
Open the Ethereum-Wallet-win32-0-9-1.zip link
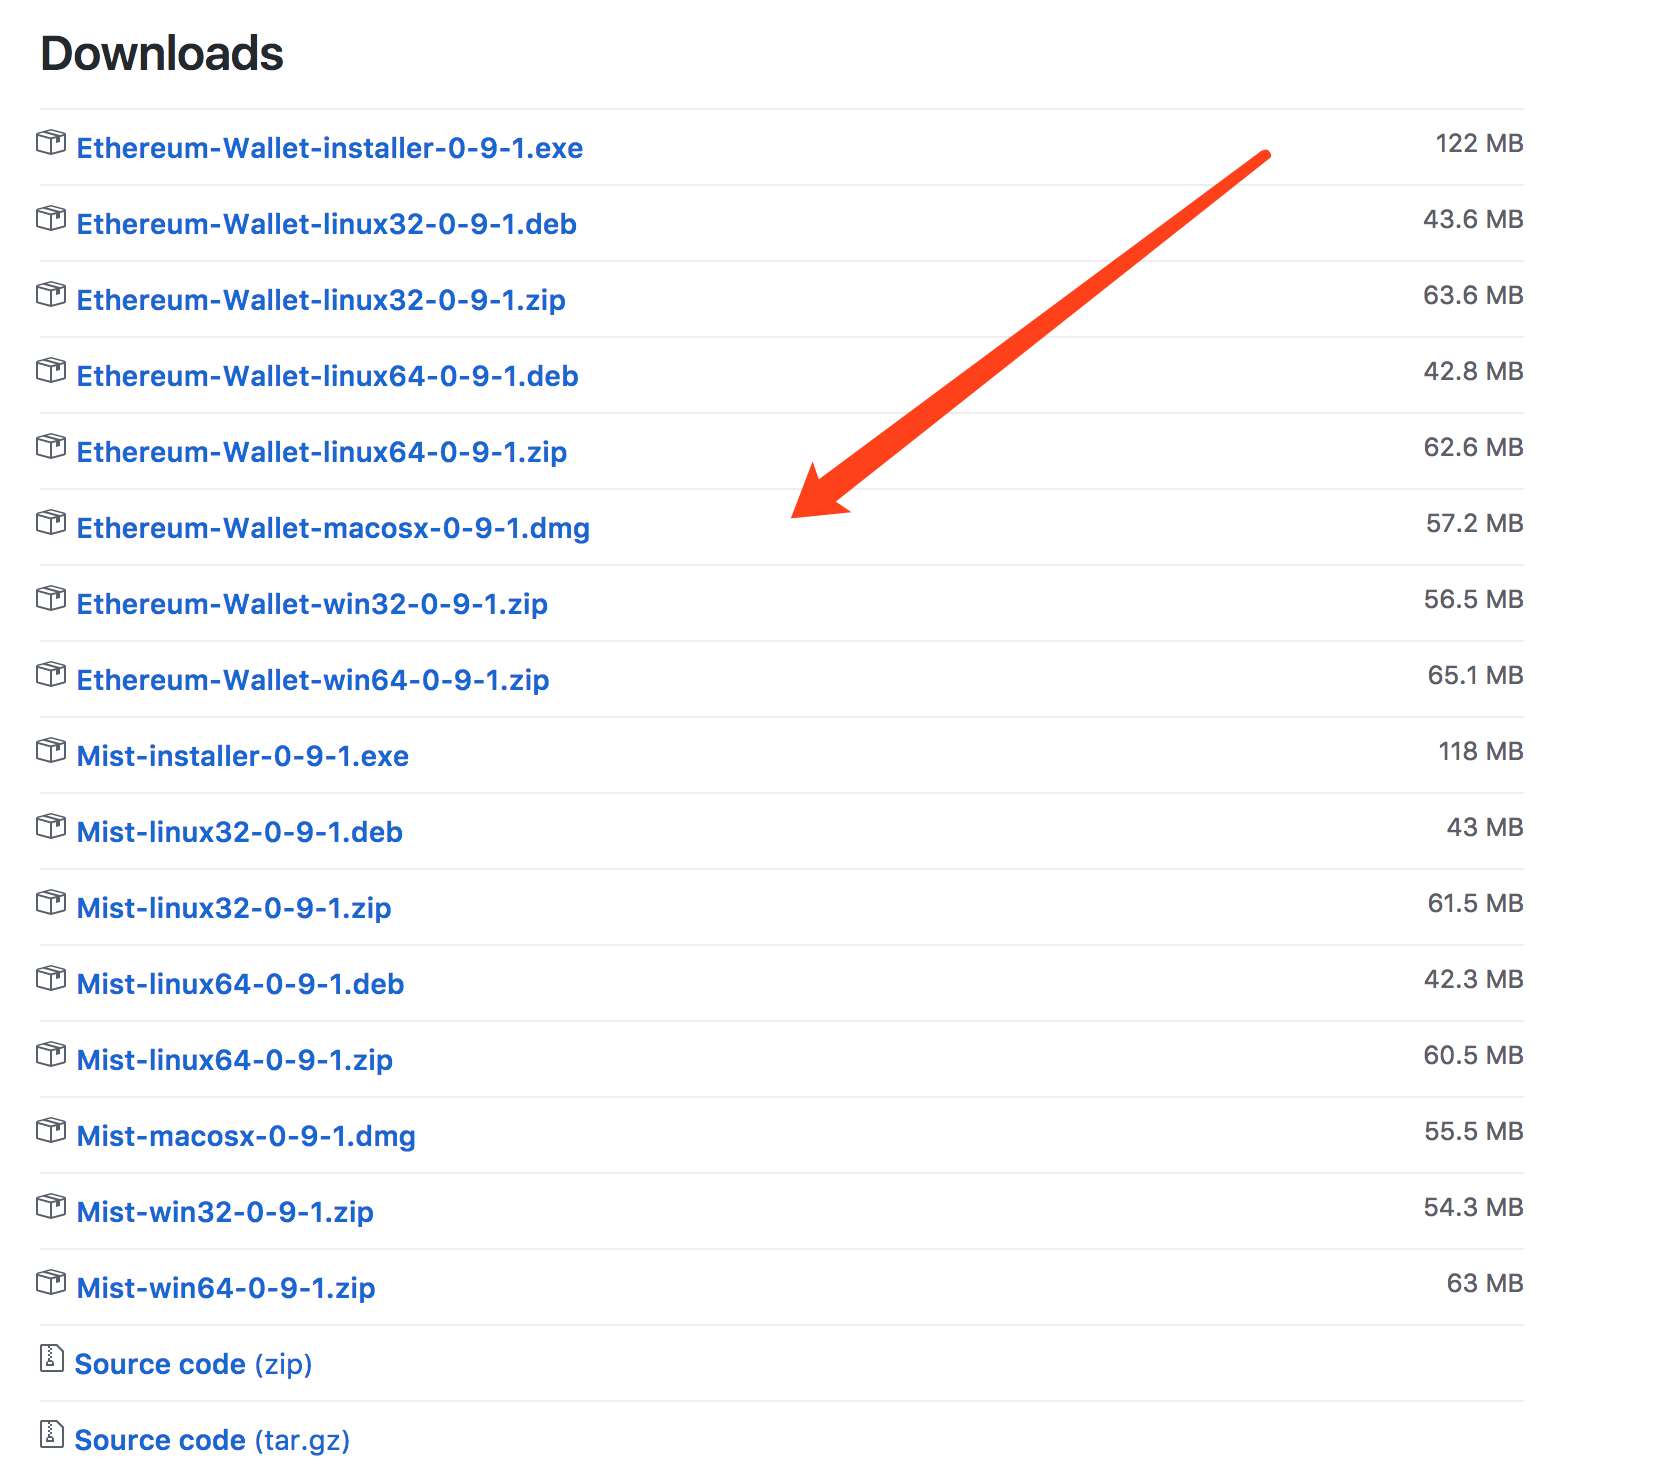coord(312,604)
